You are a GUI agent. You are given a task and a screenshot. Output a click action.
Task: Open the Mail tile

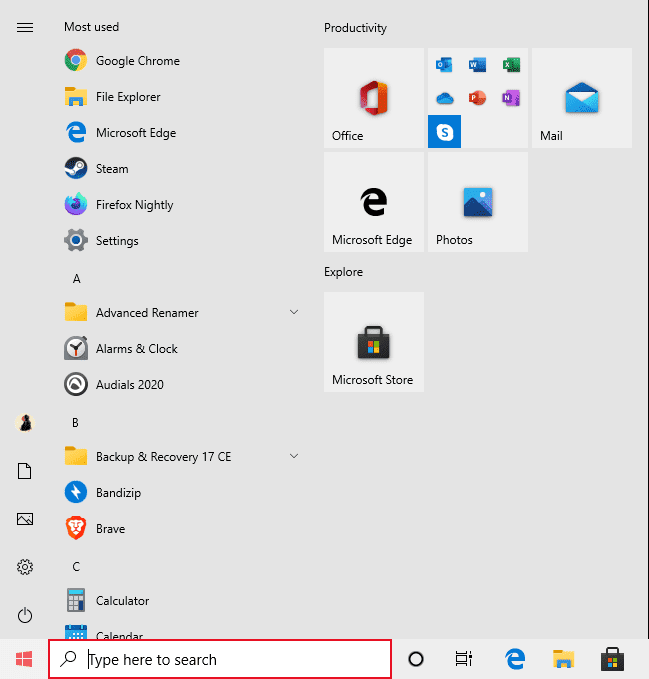pyautogui.click(x=582, y=98)
